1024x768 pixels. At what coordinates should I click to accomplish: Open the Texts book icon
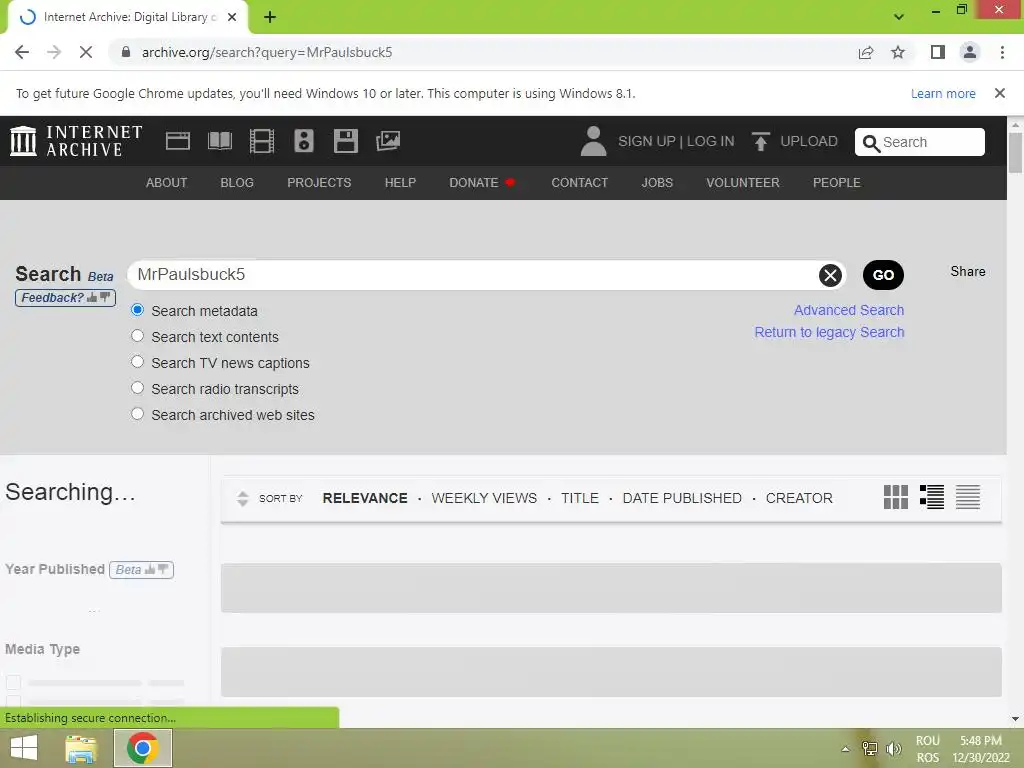pyautogui.click(x=219, y=141)
